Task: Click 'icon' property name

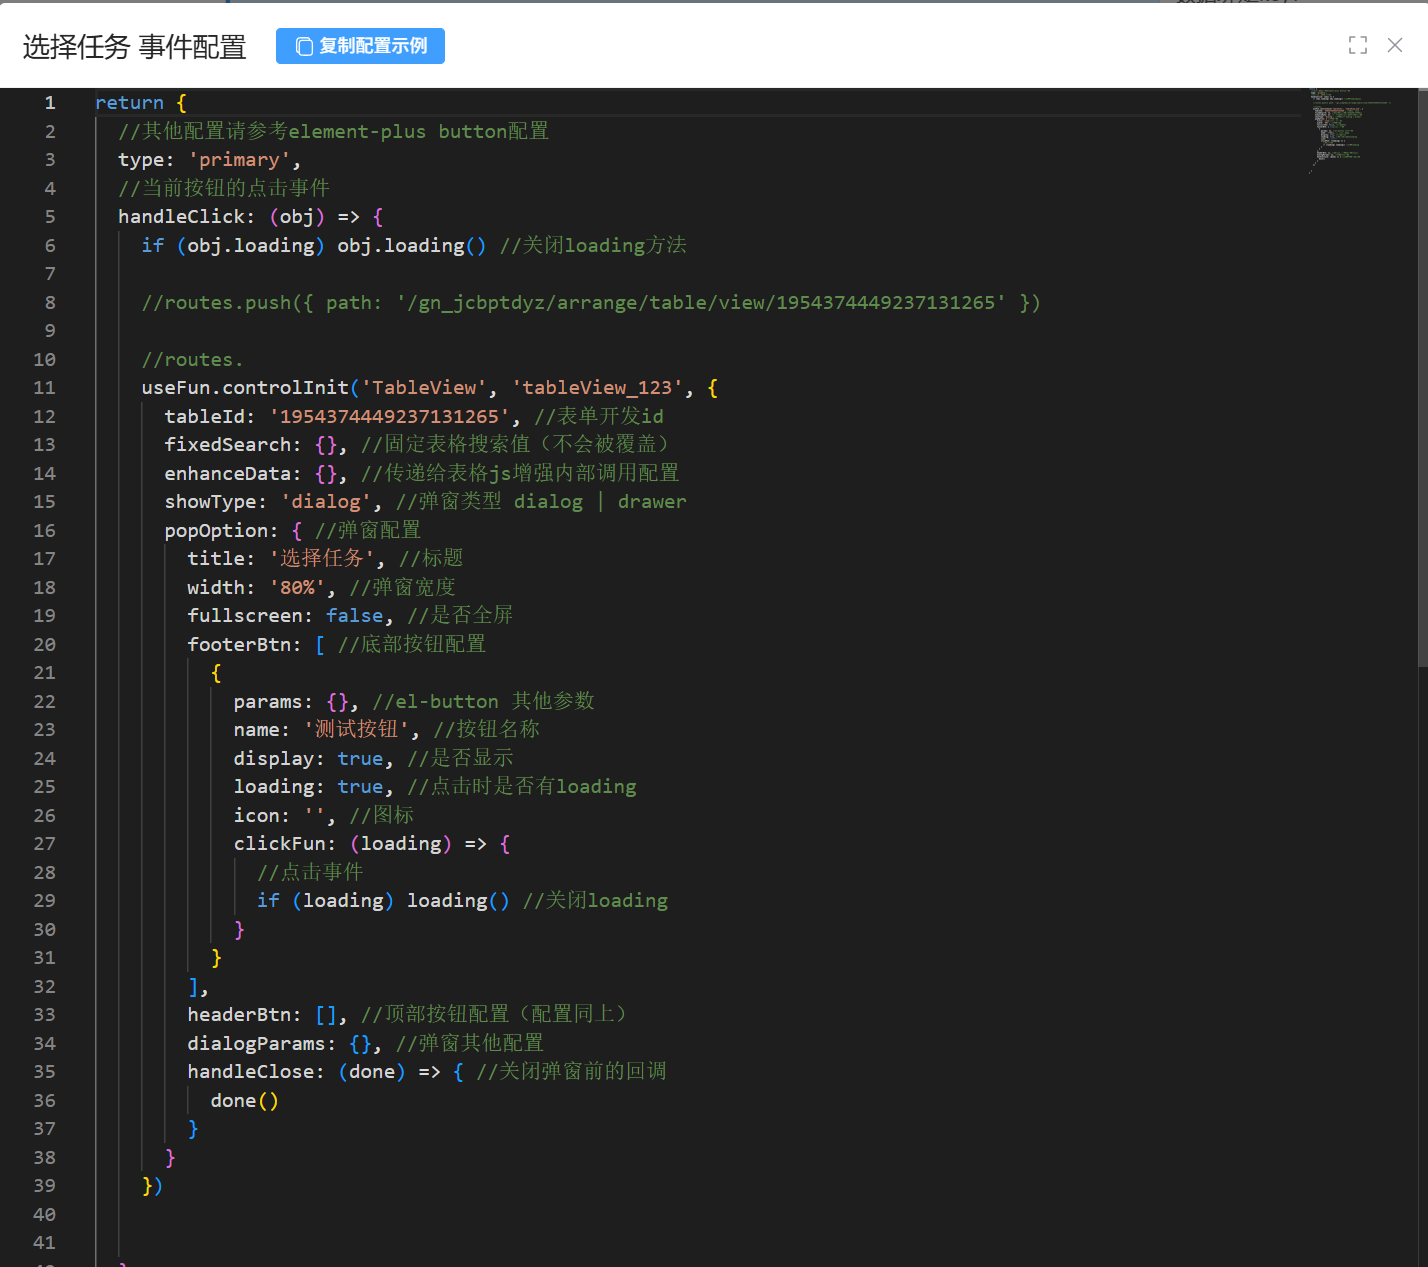Action: 256,815
